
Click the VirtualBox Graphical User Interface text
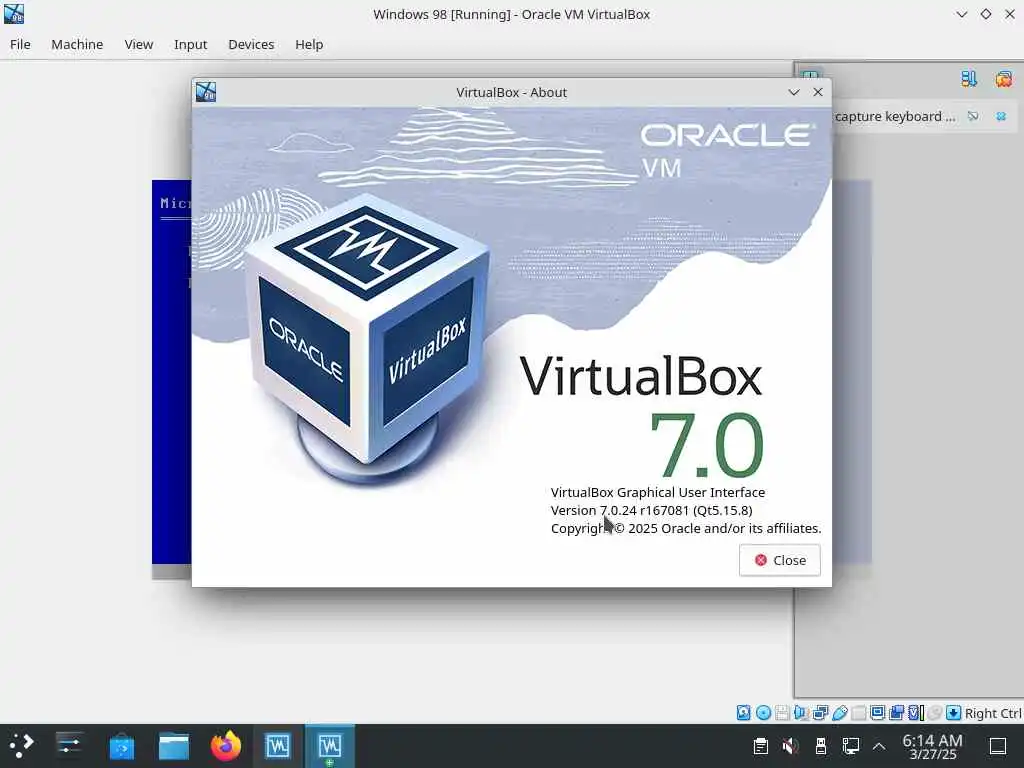(x=658, y=492)
